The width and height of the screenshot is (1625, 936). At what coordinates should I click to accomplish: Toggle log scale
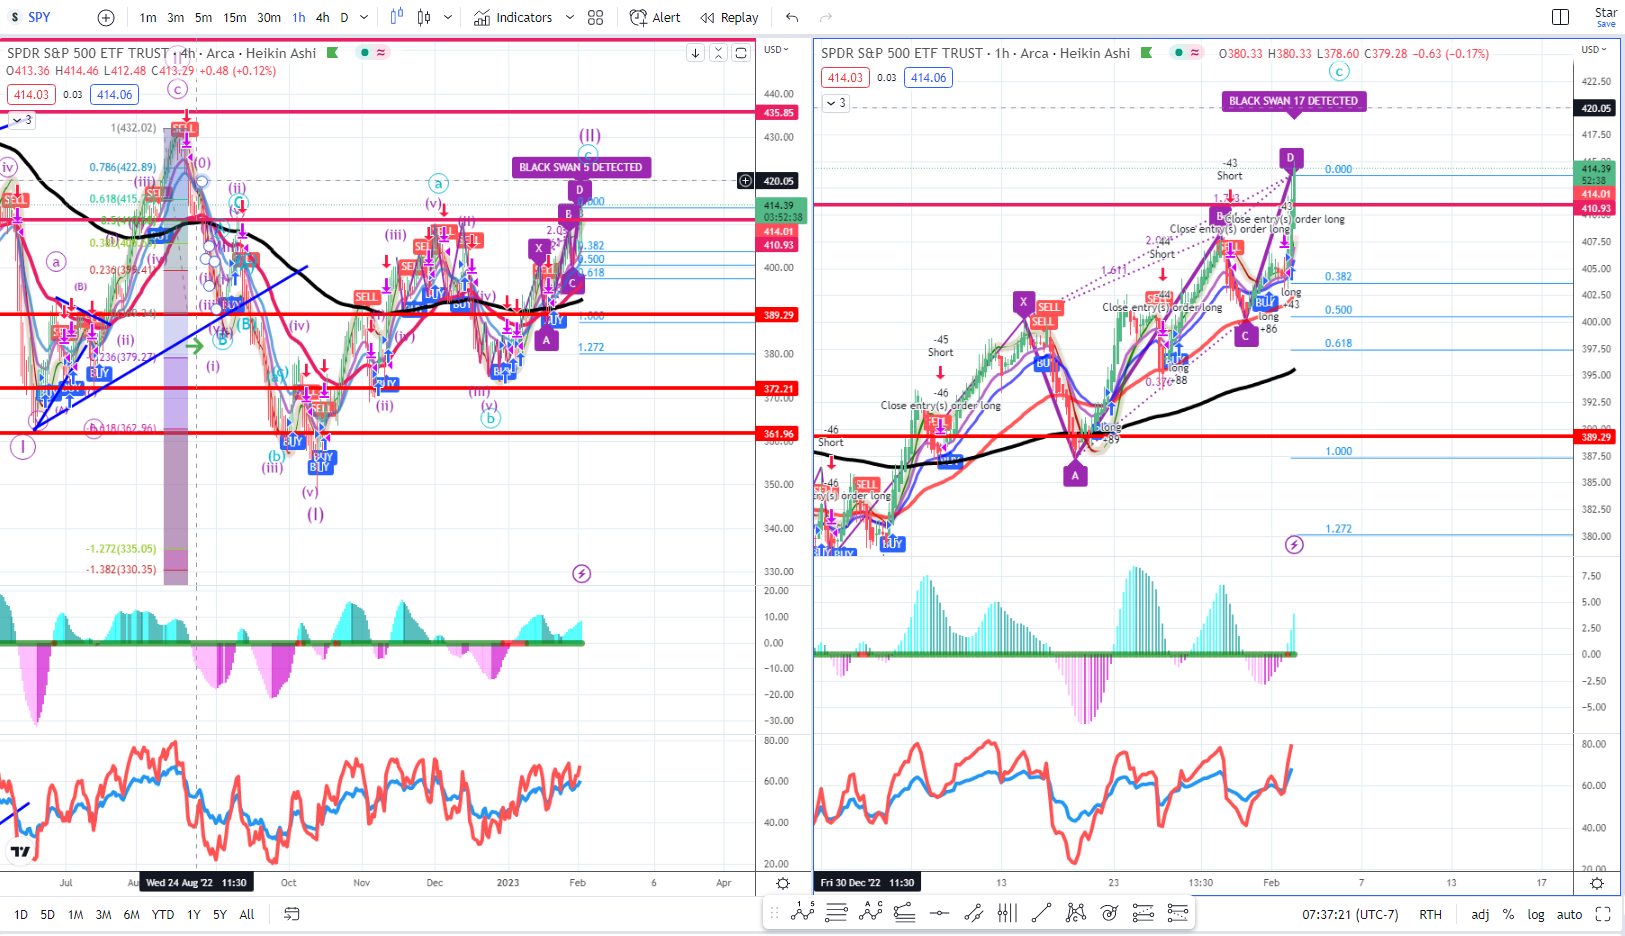(1536, 914)
